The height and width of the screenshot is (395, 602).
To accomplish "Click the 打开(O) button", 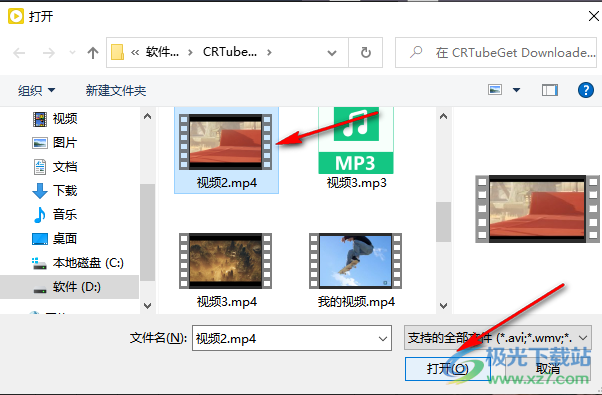I will (448, 369).
